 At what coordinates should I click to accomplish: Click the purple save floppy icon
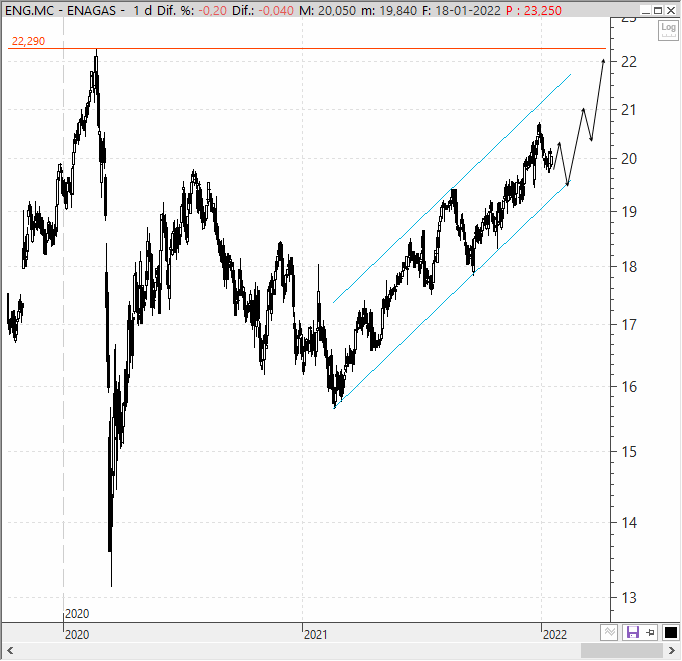(x=632, y=632)
